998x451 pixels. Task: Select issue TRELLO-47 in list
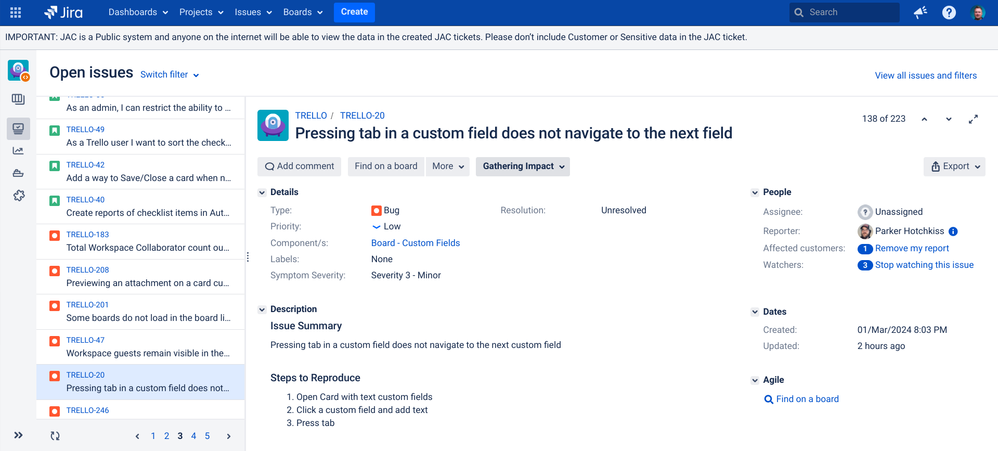[141, 347]
